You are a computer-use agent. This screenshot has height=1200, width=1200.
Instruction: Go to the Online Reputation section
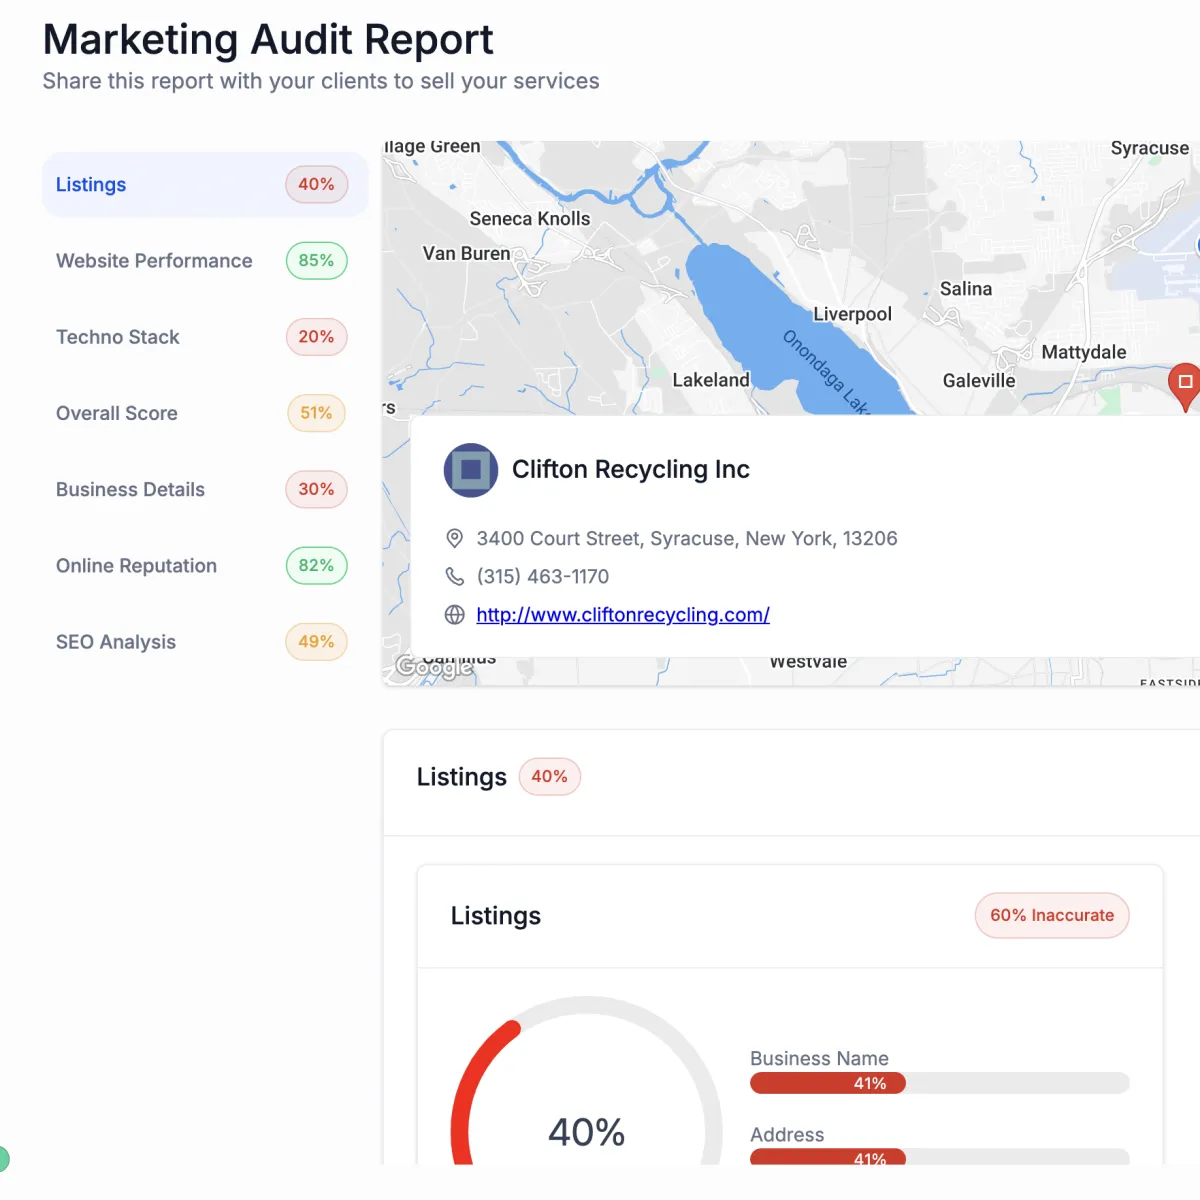tap(205, 565)
